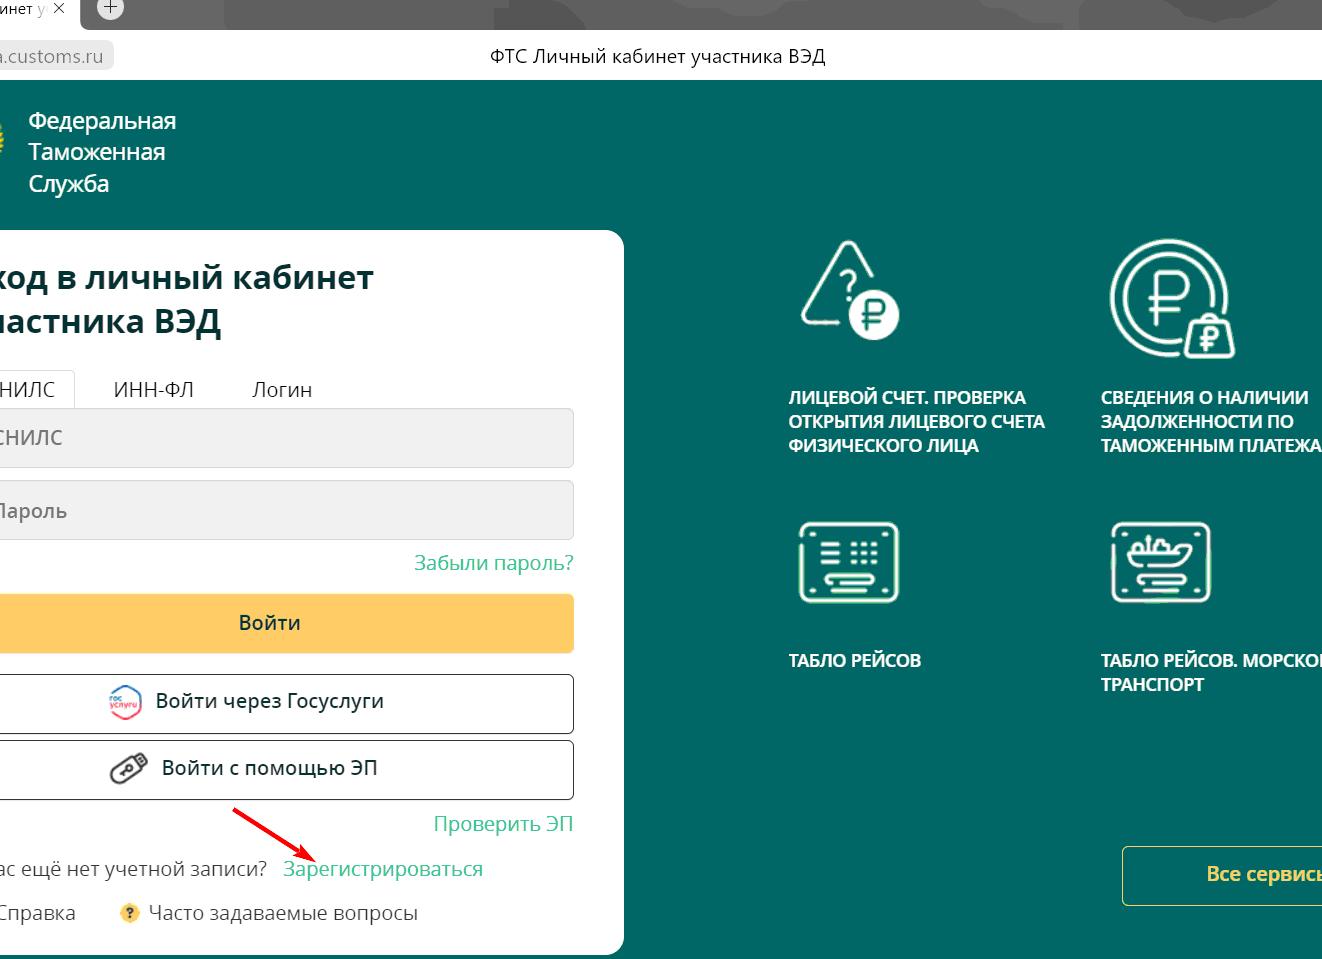The image size is (1322, 959).
Task: Focus the СНИЛС input field
Action: click(286, 438)
